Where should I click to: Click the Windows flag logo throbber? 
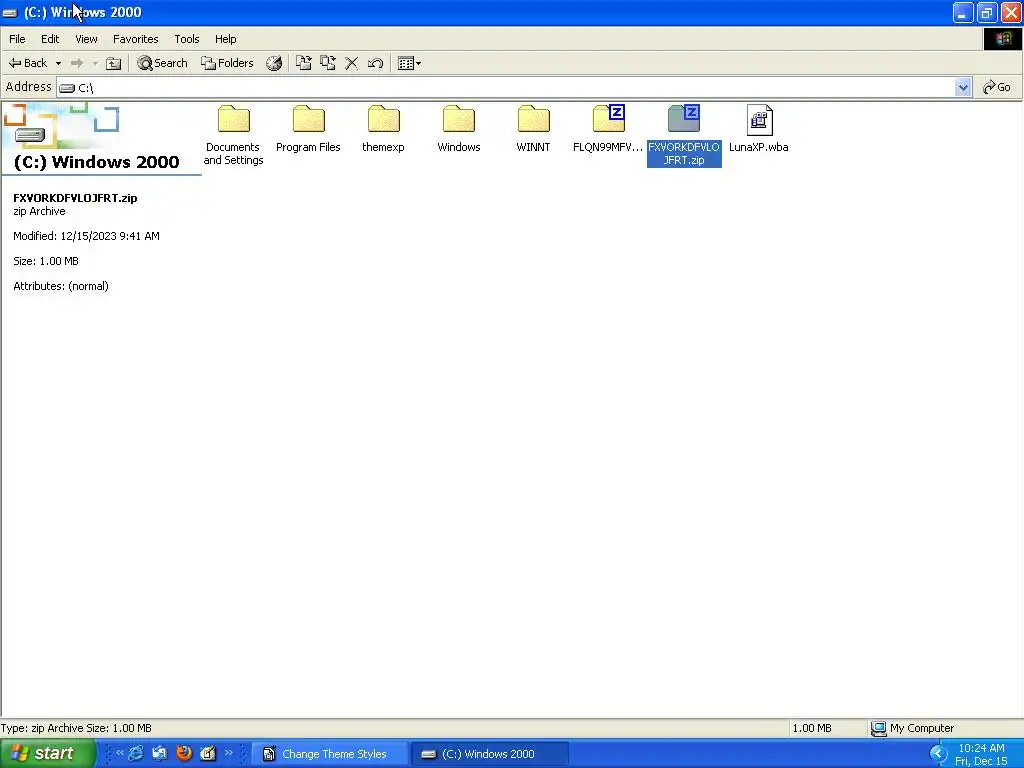tap(1003, 39)
